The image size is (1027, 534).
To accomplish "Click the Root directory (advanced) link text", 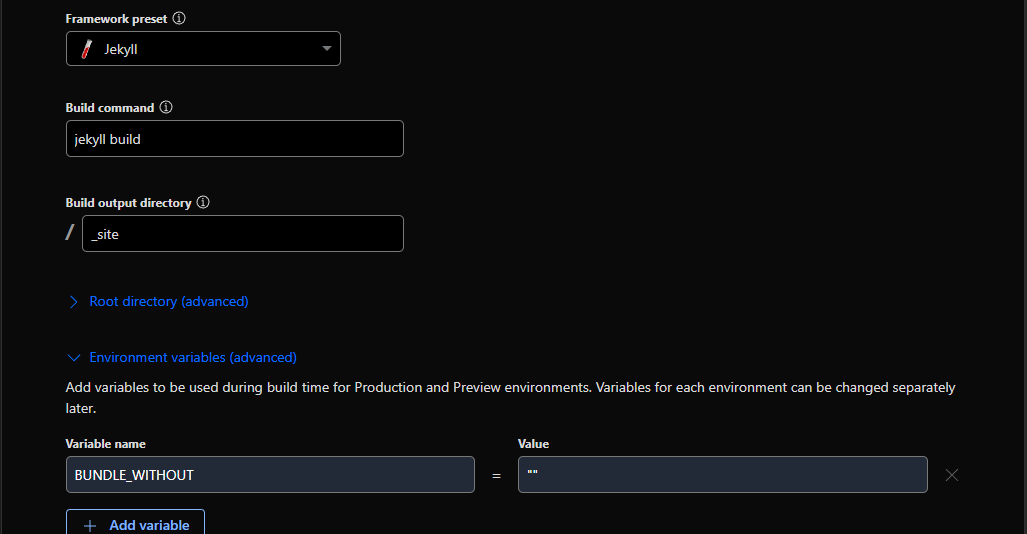I will click(x=169, y=301).
